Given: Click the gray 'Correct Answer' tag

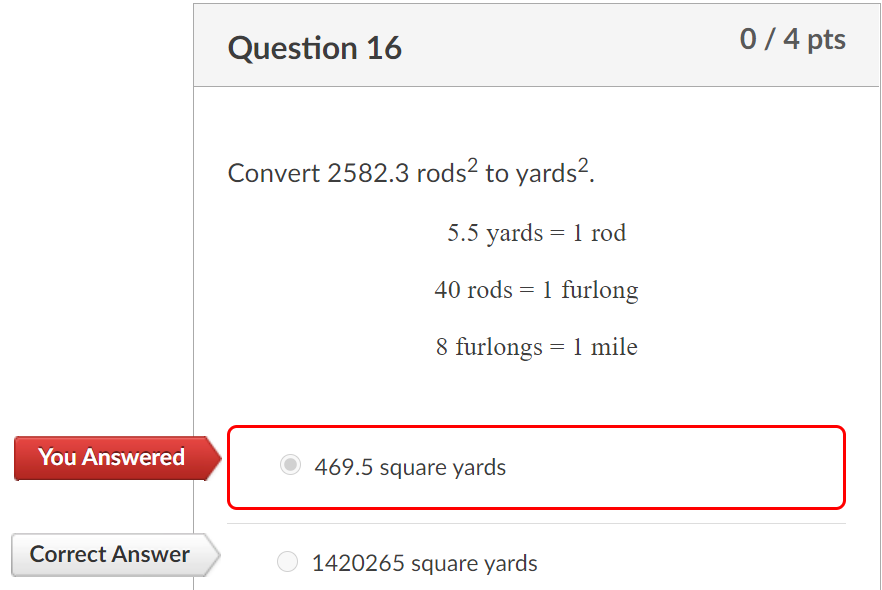Looking at the screenshot, I should [x=109, y=554].
